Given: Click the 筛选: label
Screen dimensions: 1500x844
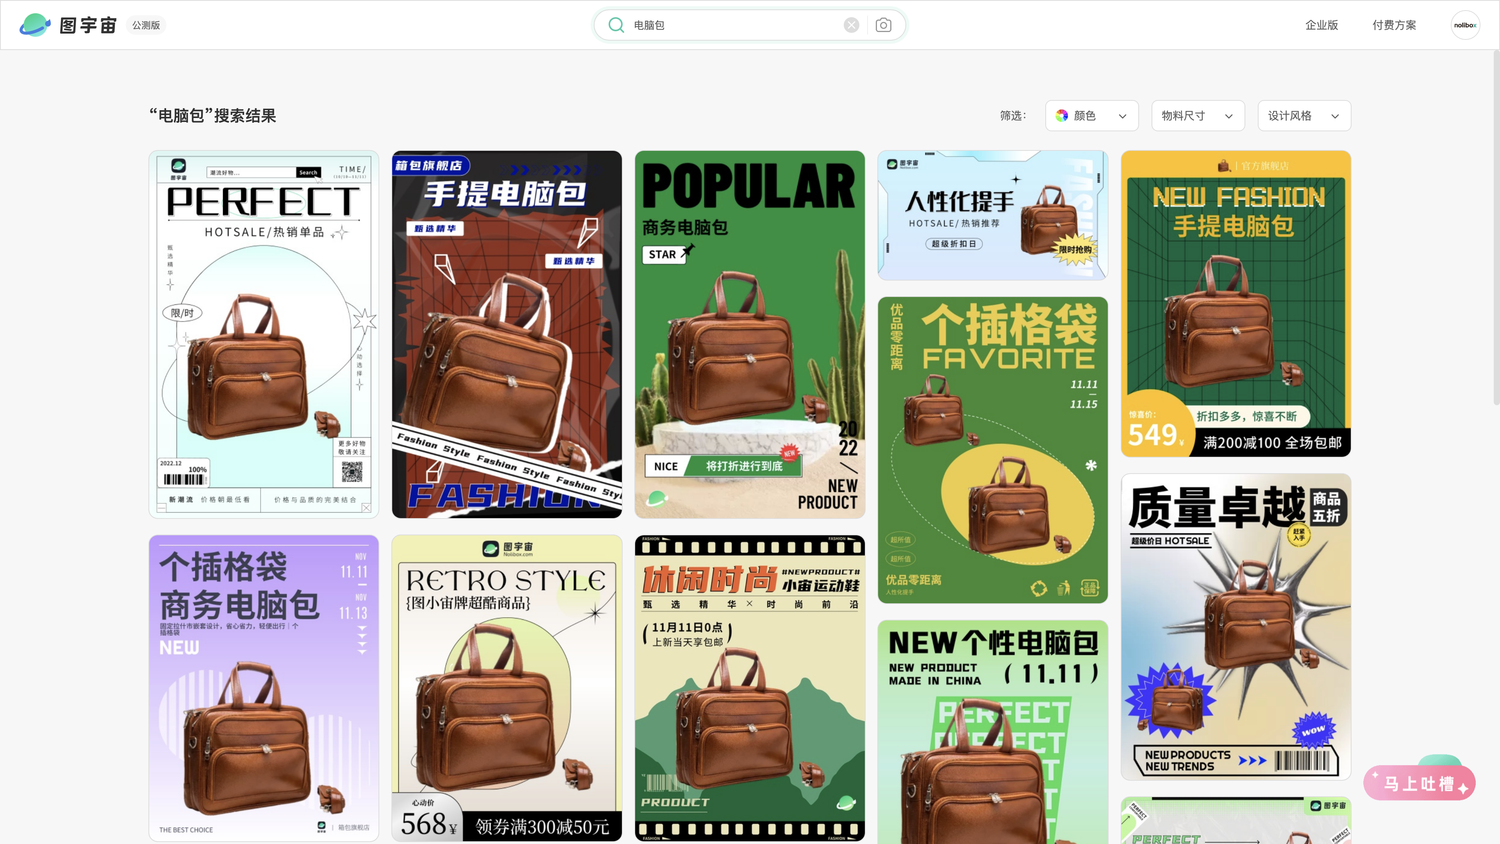Looking at the screenshot, I should 1013,116.
